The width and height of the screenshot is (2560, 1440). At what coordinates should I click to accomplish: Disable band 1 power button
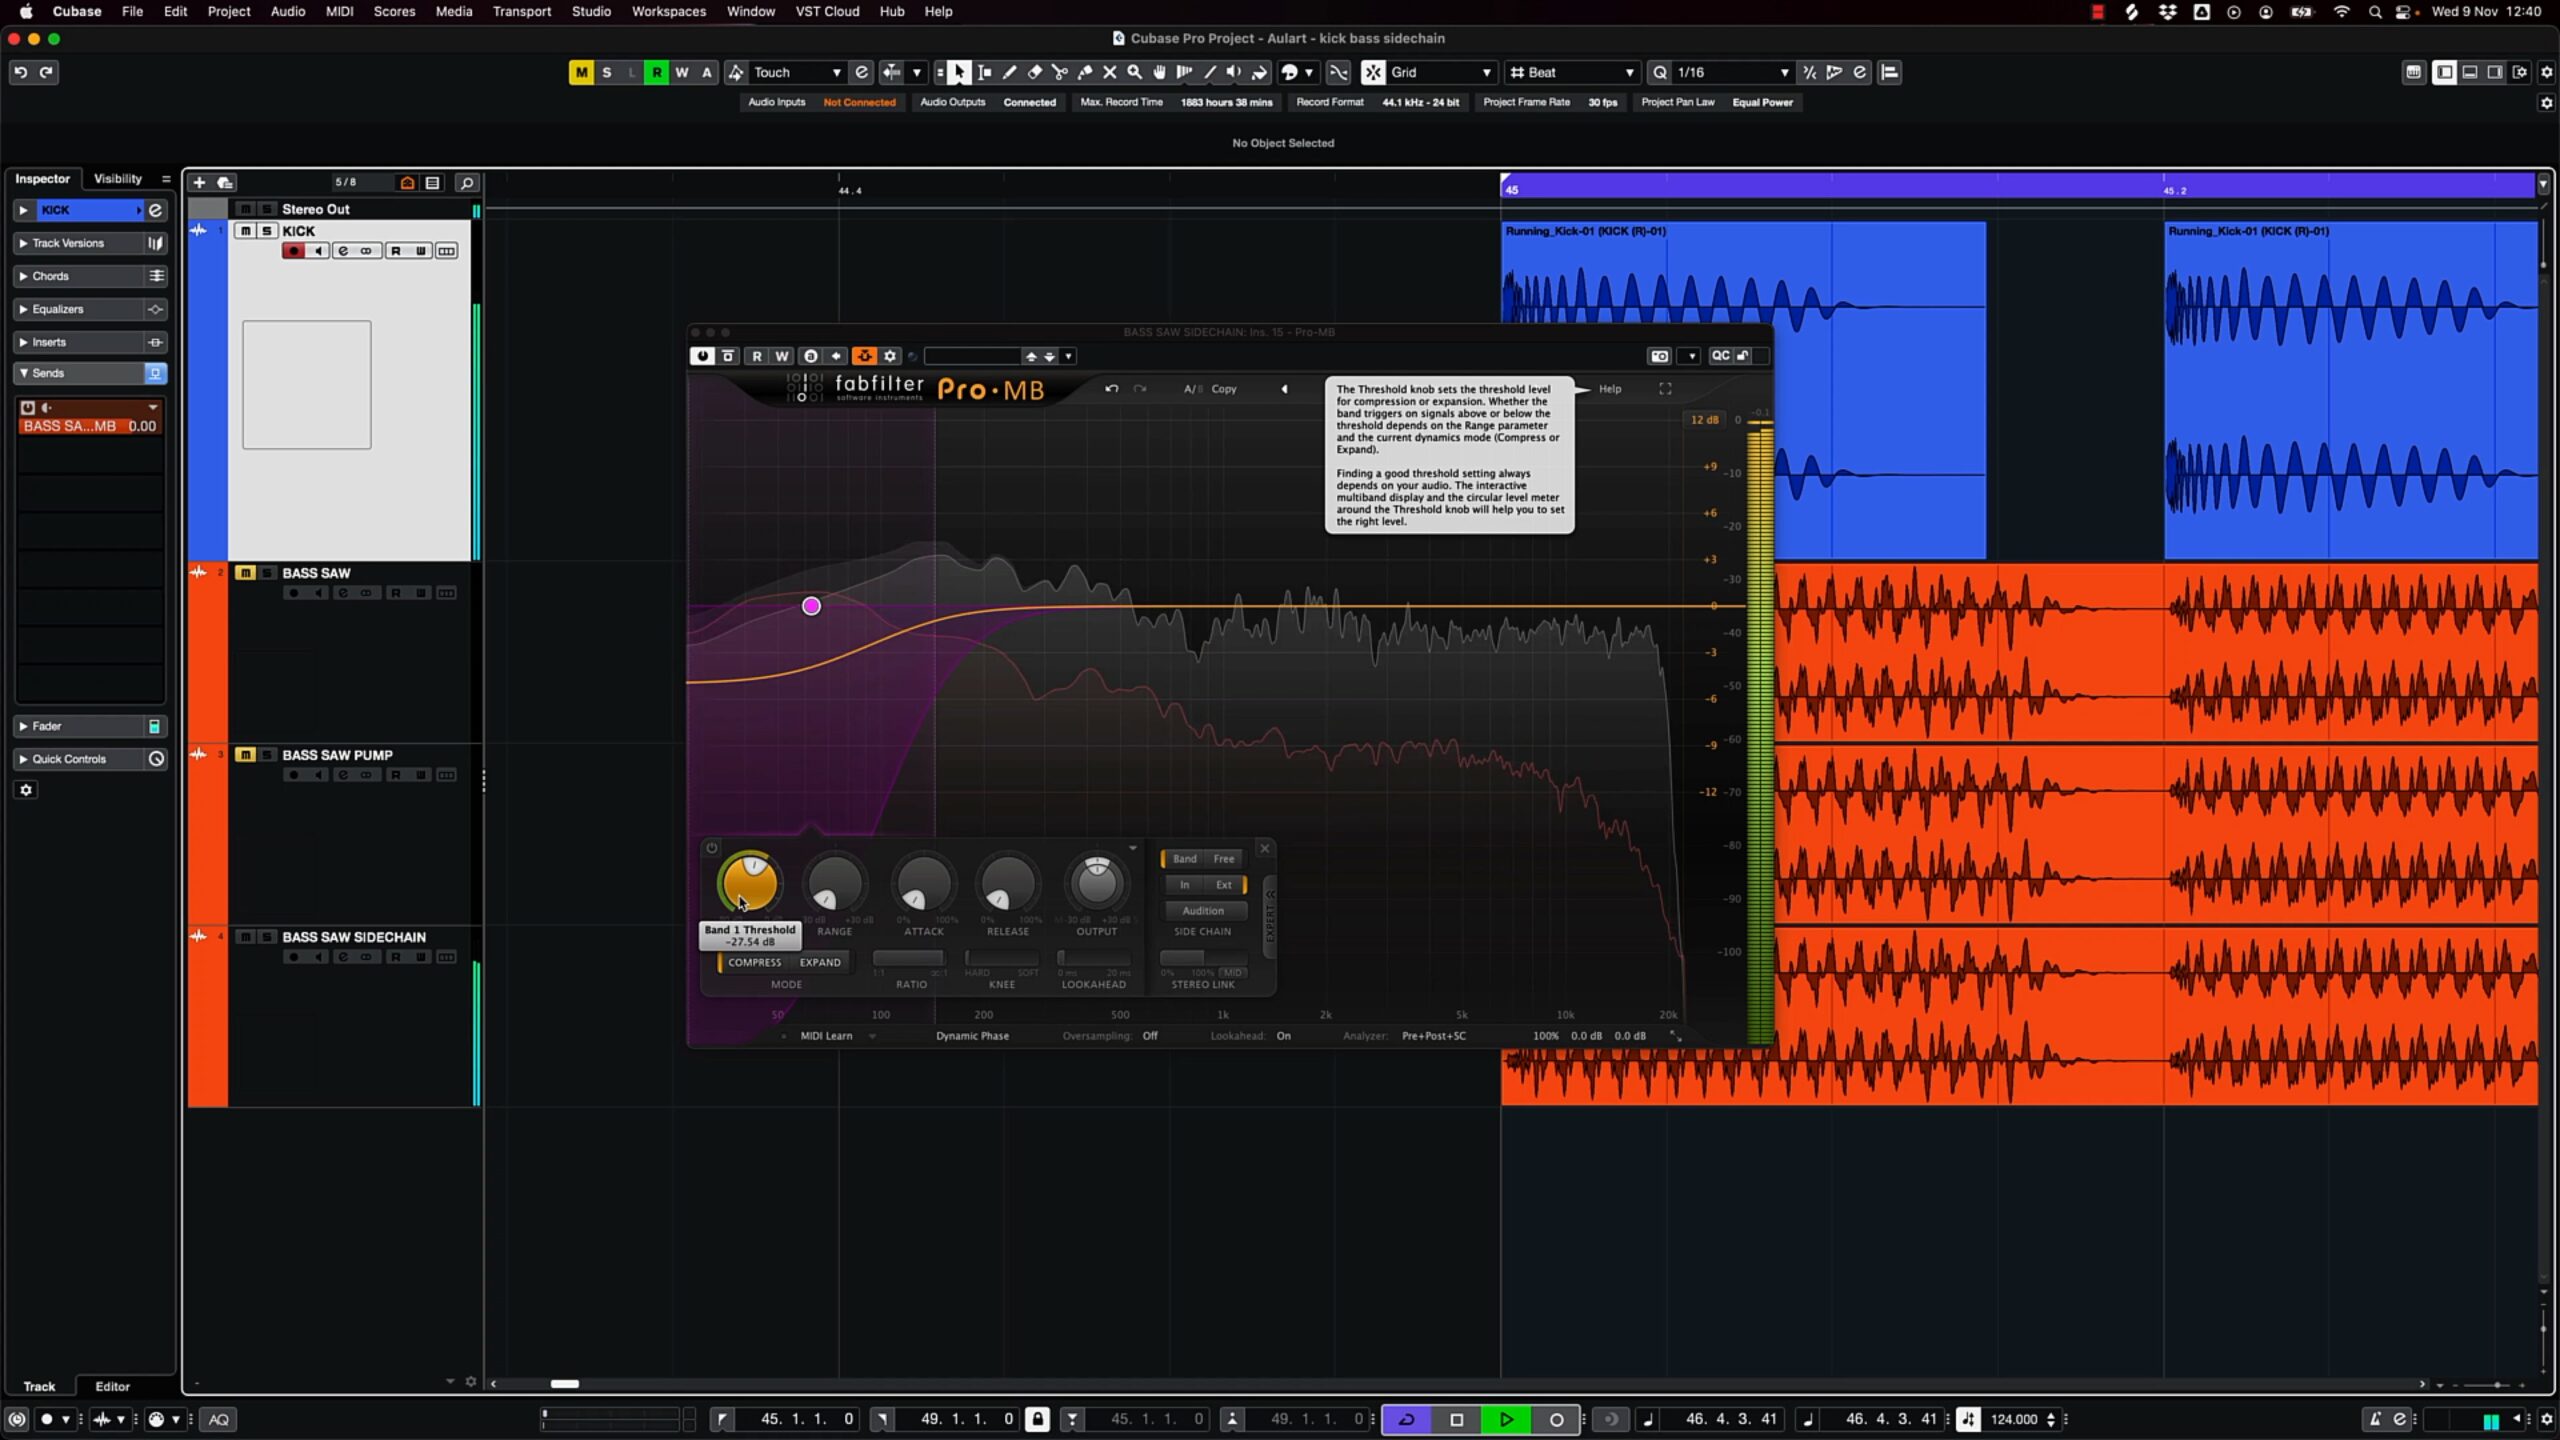point(711,848)
